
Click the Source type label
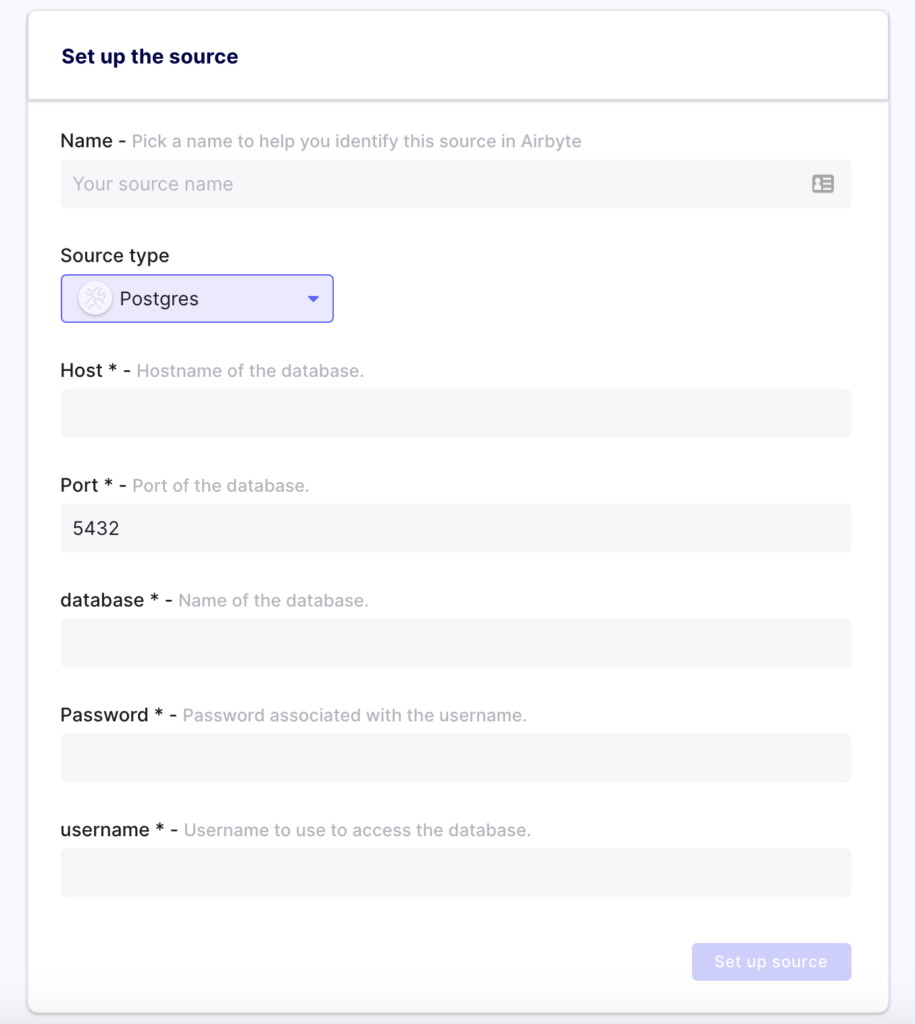[115, 256]
